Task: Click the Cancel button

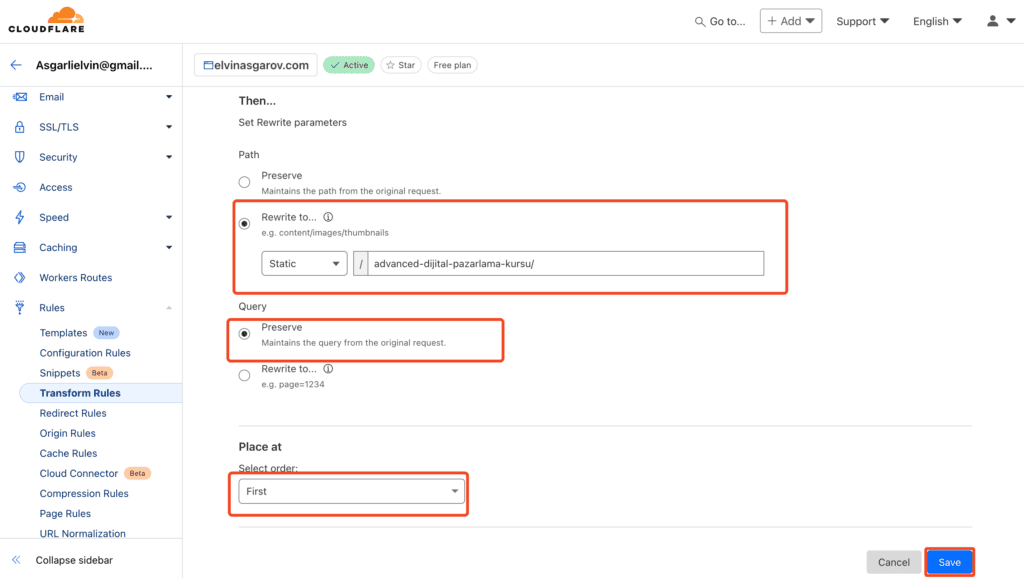Action: tap(893, 562)
